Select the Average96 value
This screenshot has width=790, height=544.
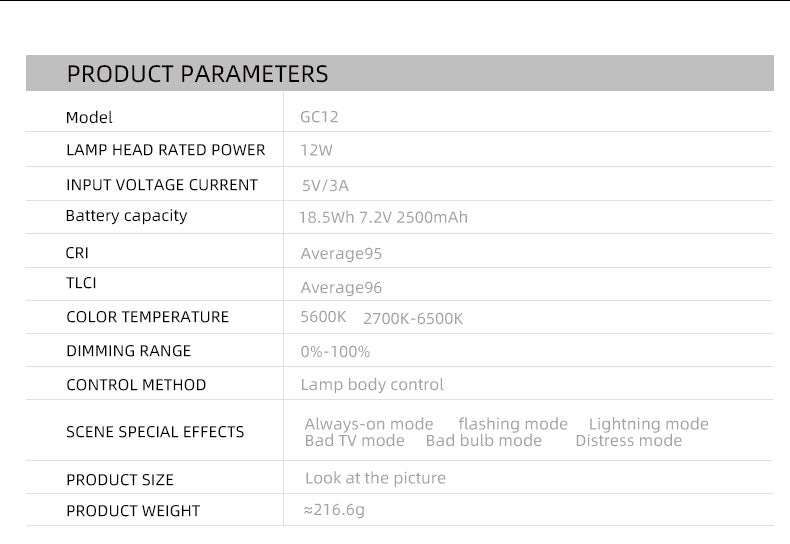coord(341,288)
